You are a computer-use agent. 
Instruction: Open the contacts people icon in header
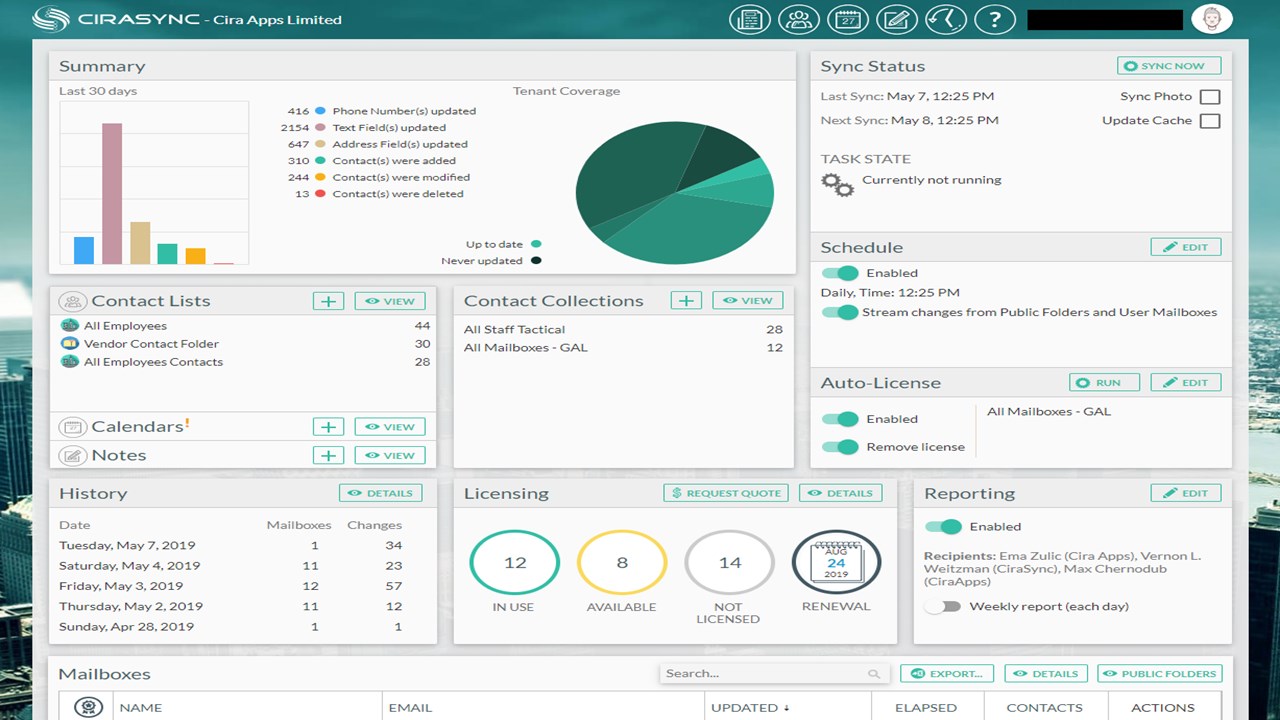798,19
